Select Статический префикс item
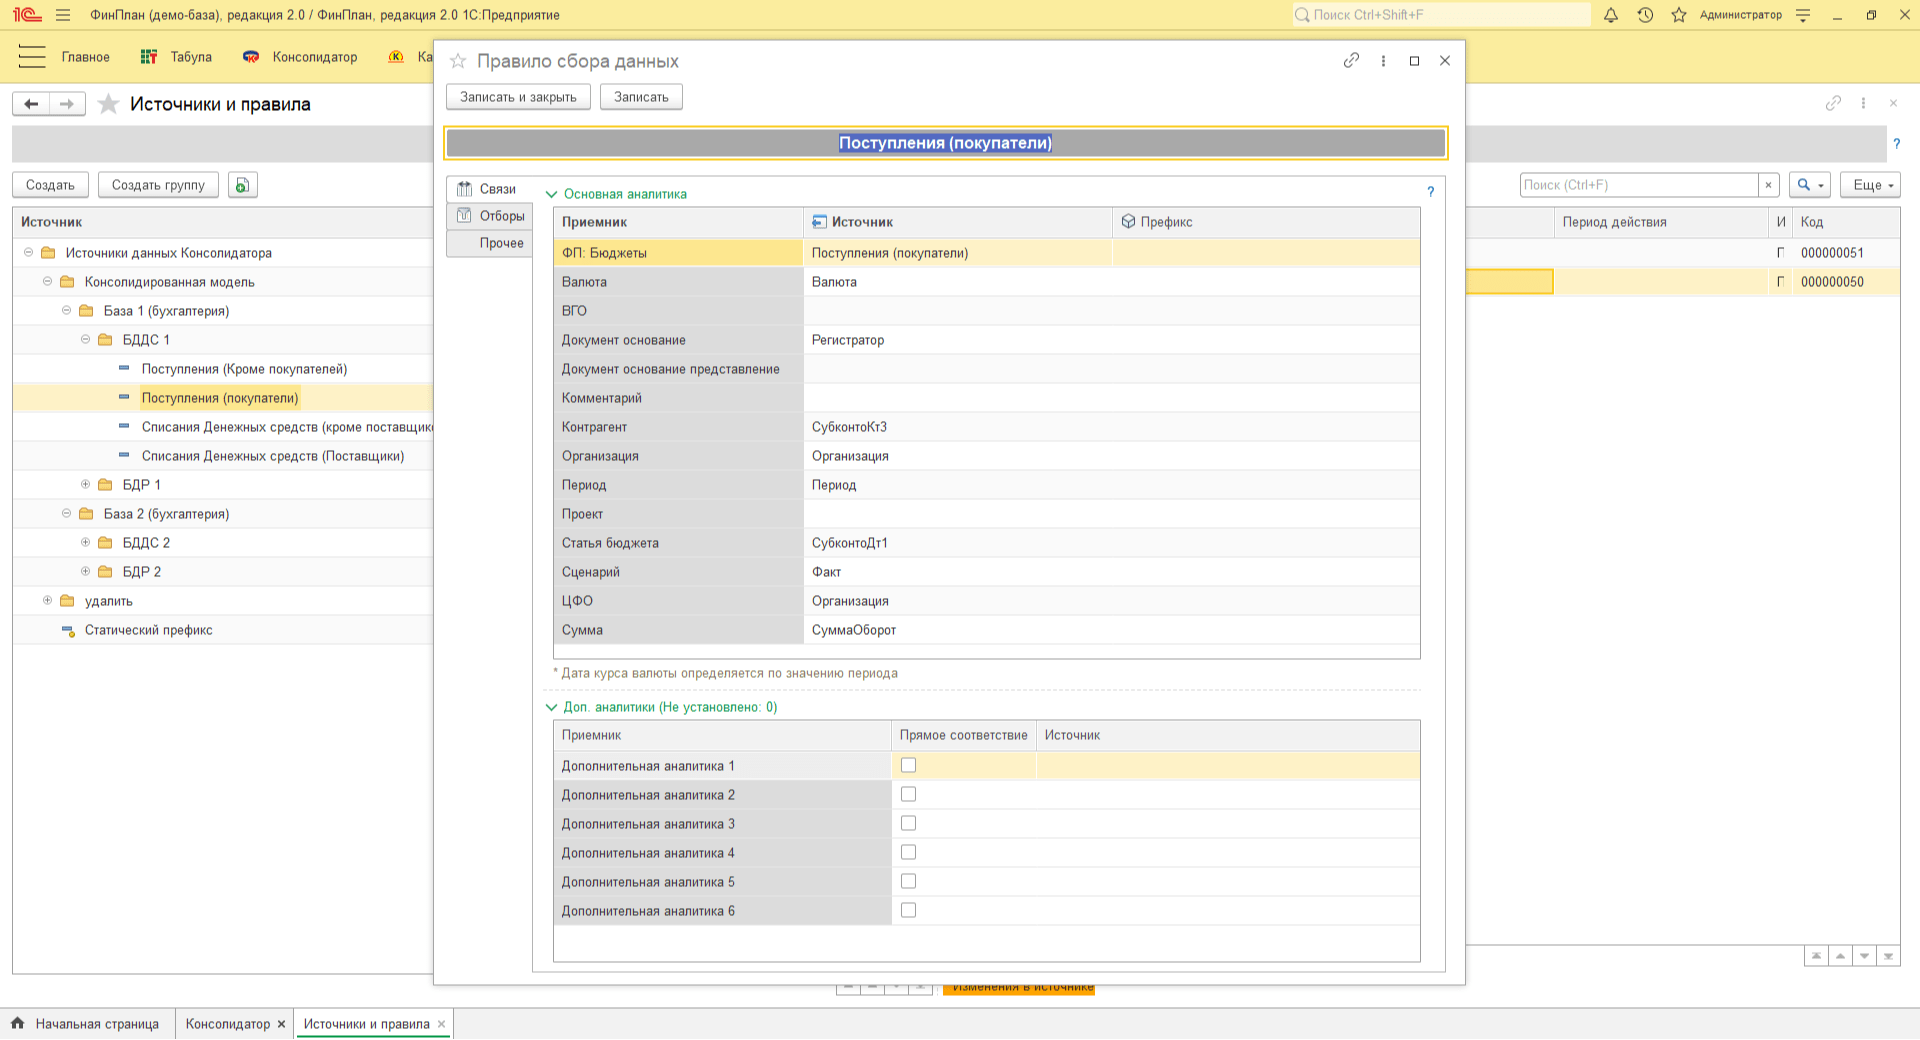 point(148,630)
